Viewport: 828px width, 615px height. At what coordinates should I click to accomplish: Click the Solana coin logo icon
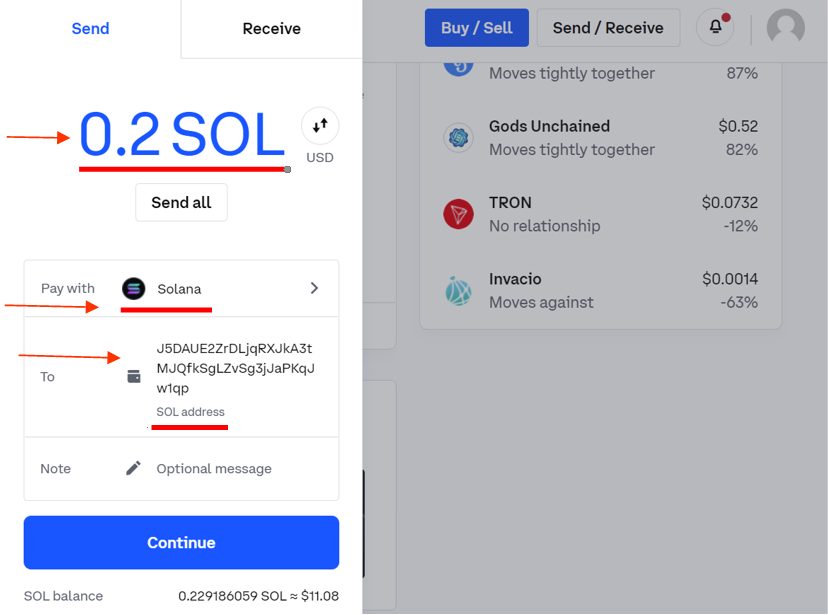134,288
